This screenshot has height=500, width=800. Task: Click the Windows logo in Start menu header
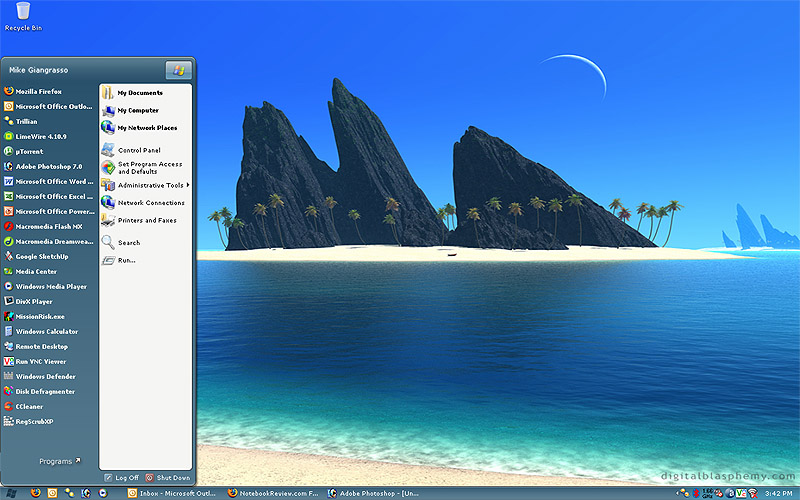[179, 70]
